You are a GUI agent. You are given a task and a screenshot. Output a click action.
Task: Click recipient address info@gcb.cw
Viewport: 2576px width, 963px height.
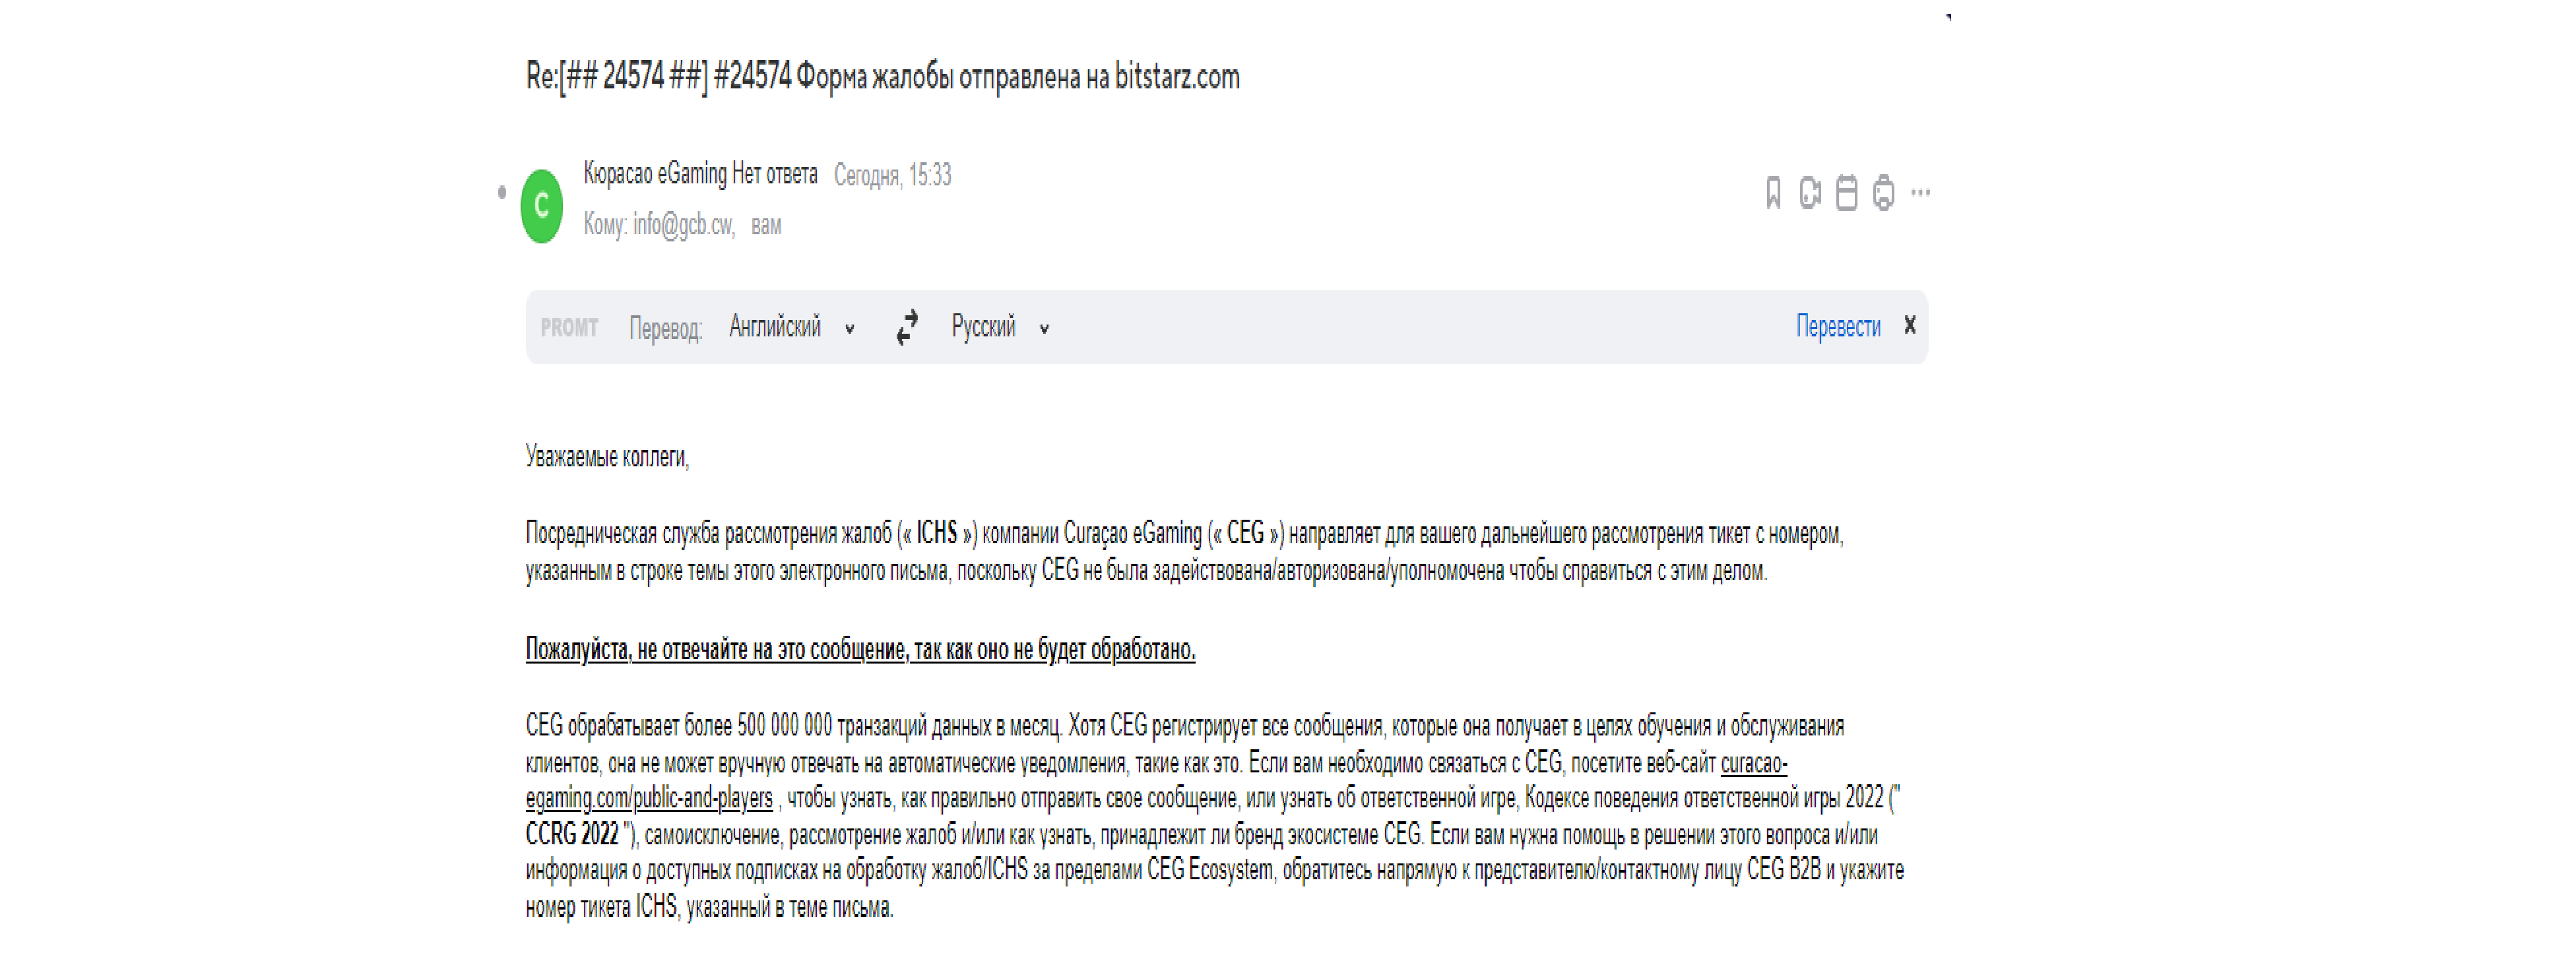682,225
